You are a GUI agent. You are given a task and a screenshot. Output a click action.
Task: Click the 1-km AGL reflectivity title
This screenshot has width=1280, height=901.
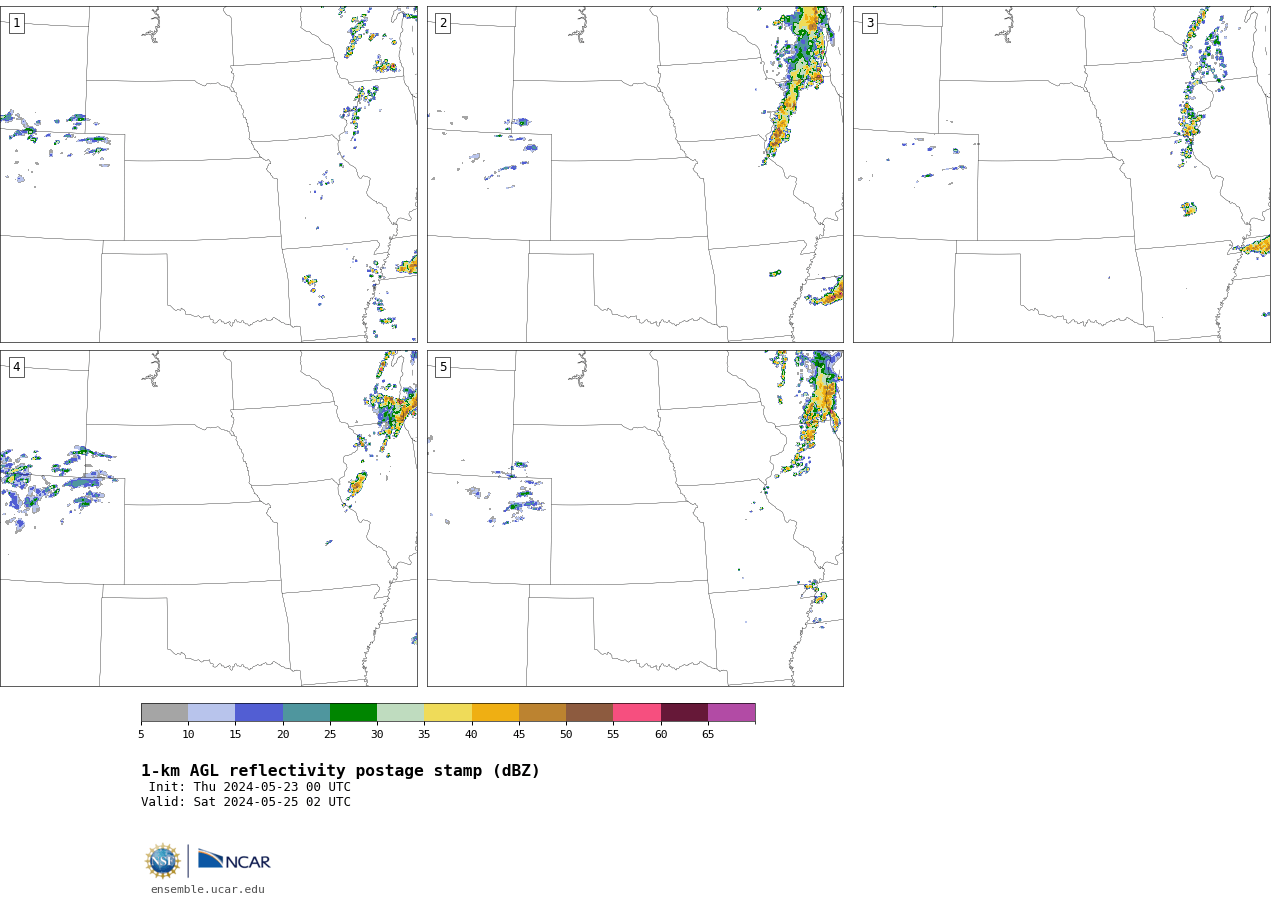[x=340, y=771]
